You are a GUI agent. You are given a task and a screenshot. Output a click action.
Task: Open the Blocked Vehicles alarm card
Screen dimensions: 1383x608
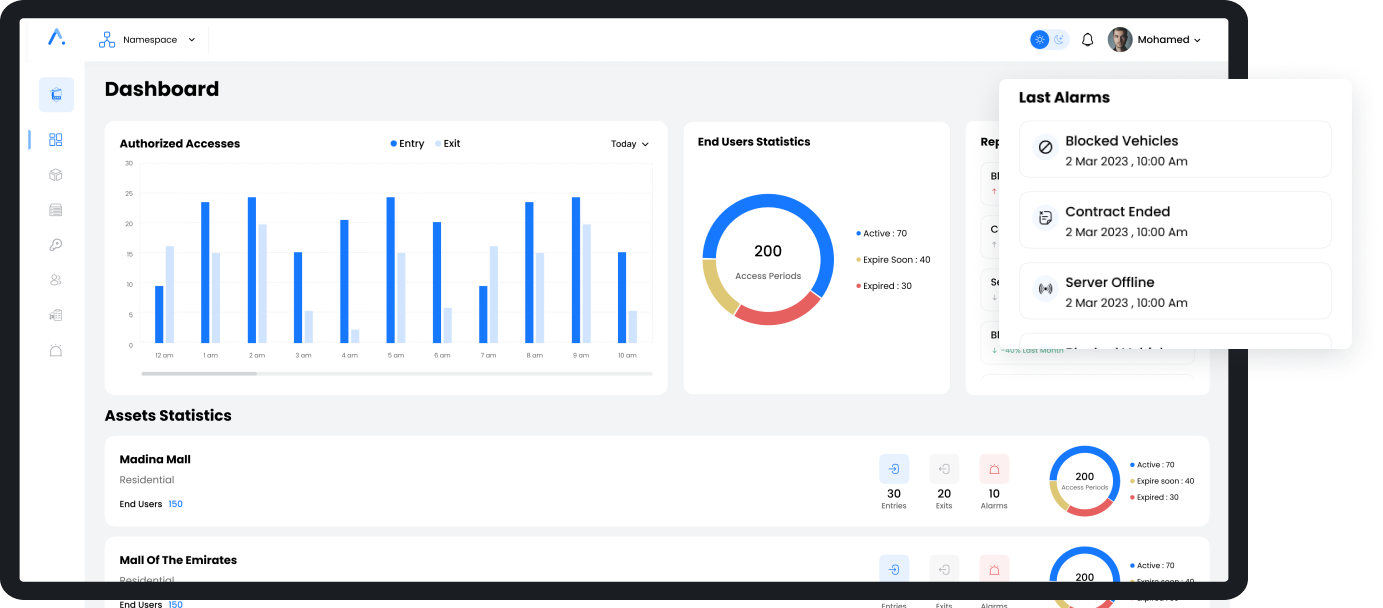click(x=1175, y=149)
